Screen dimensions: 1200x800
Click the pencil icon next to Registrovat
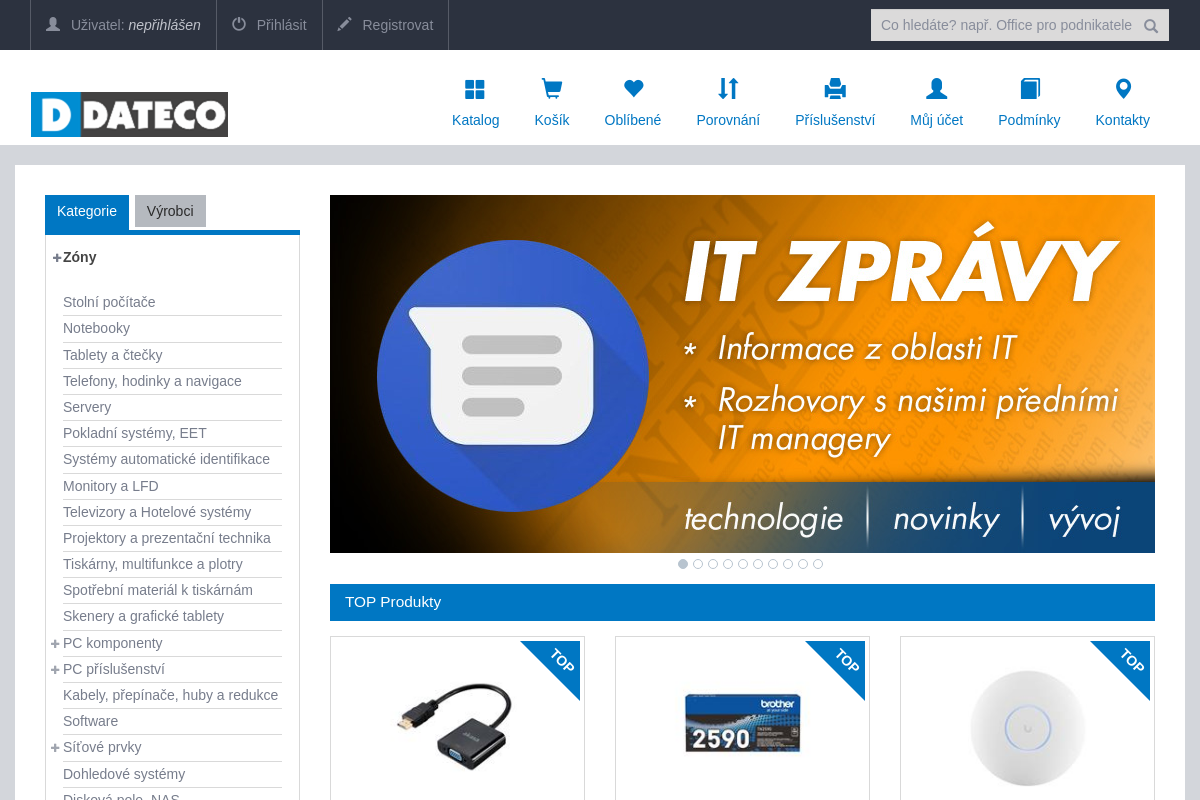345,24
